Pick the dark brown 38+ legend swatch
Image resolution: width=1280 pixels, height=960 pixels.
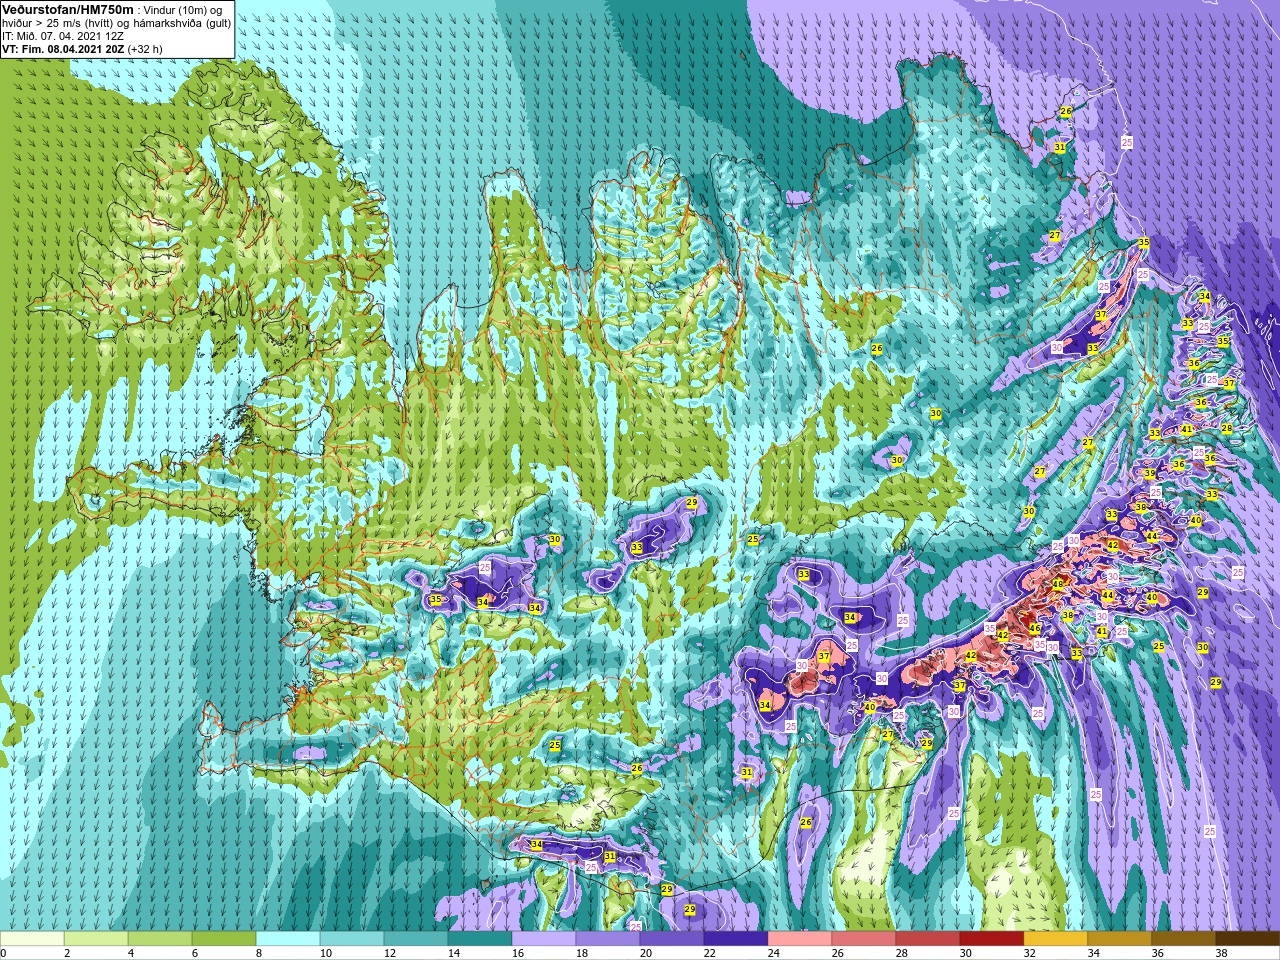tap(1248, 939)
